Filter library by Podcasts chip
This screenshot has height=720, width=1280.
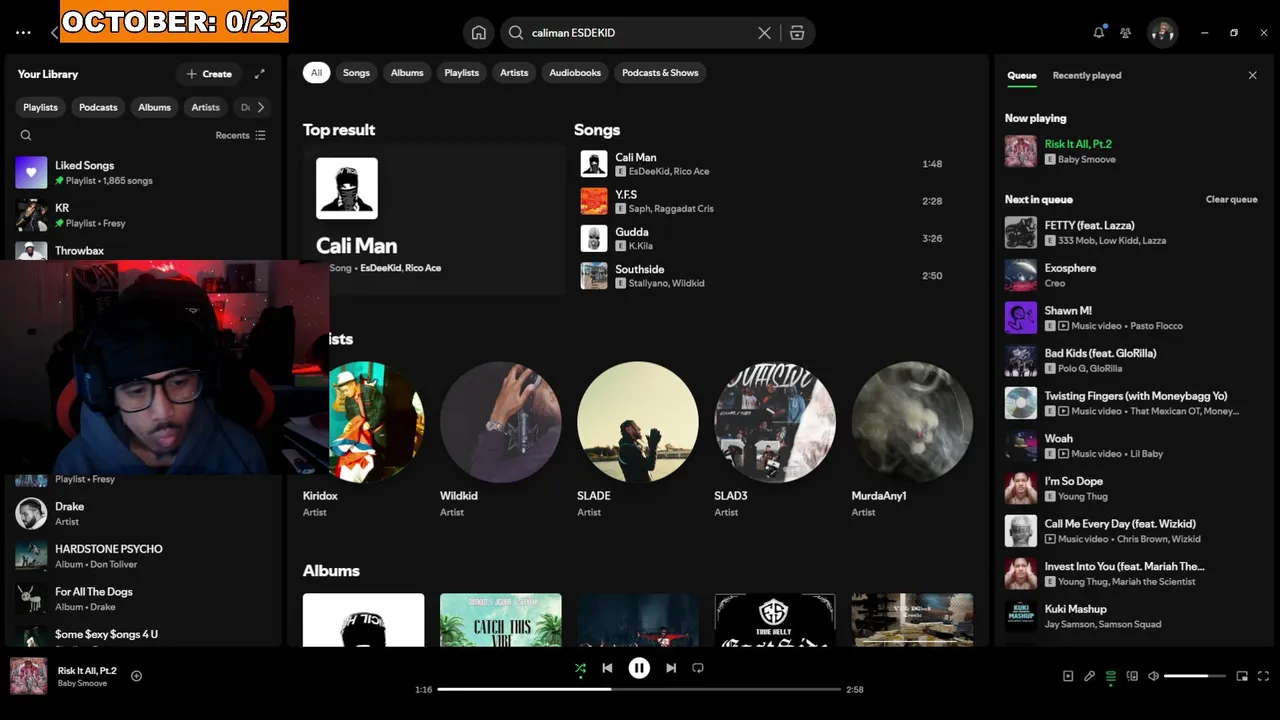98,107
